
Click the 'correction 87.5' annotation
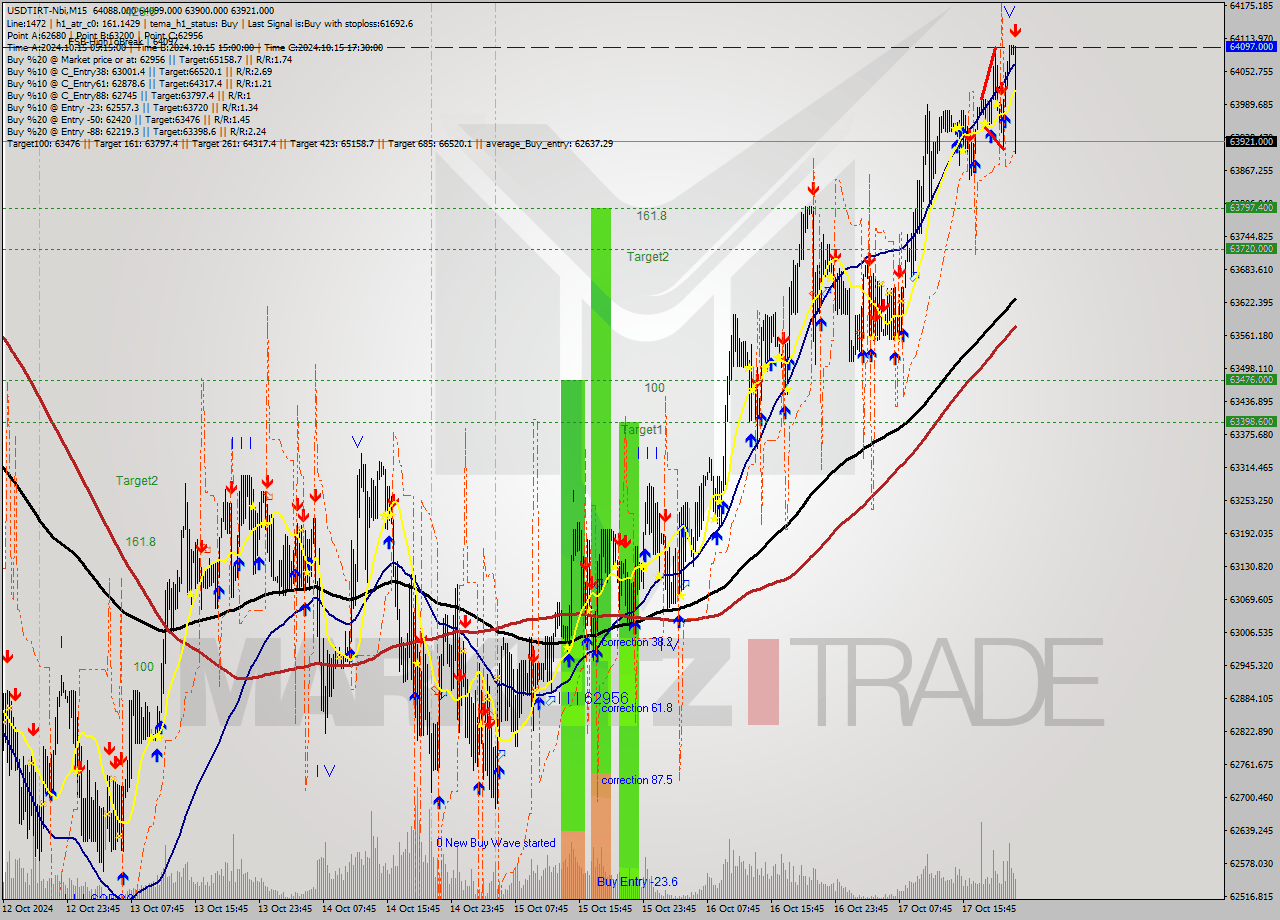[637, 780]
